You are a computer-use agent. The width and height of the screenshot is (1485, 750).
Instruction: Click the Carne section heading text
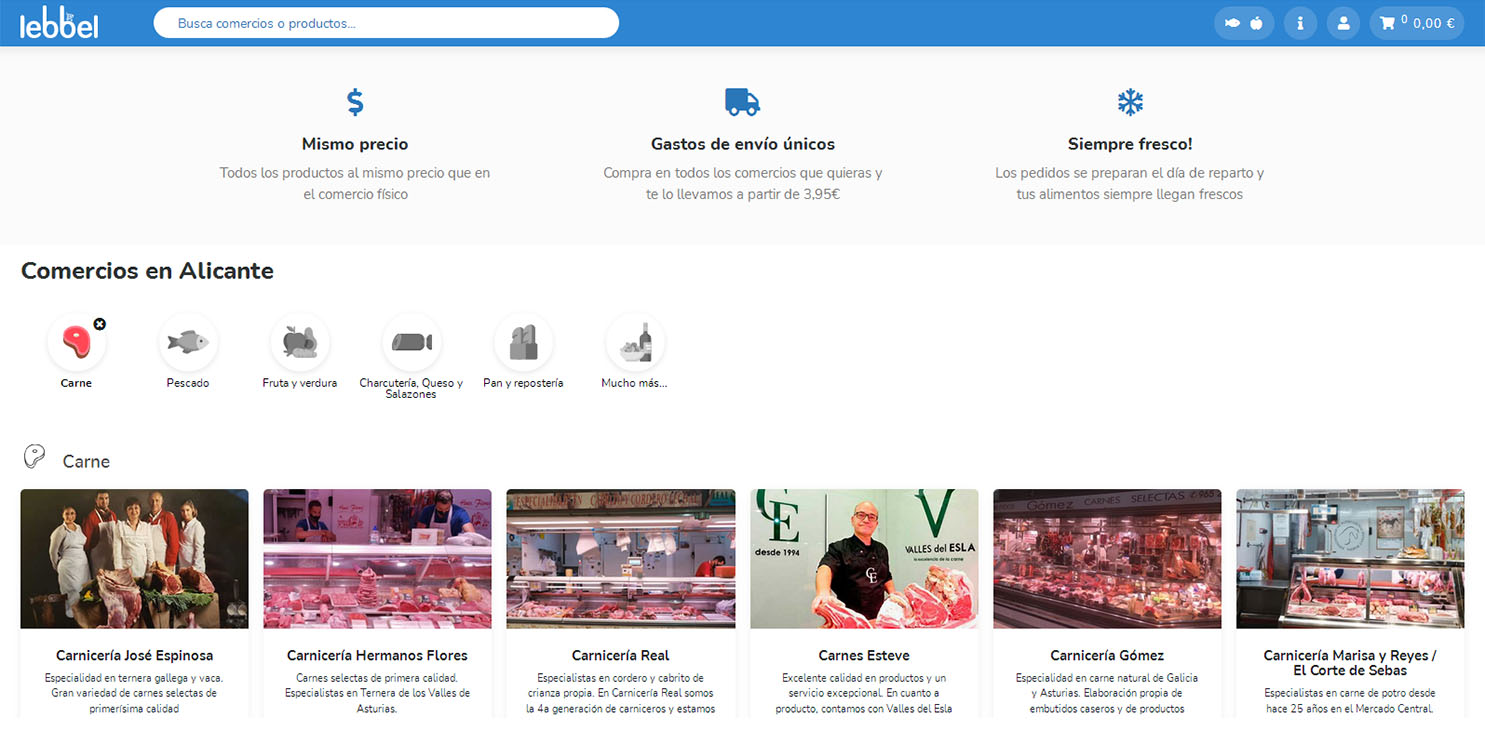pos(86,462)
